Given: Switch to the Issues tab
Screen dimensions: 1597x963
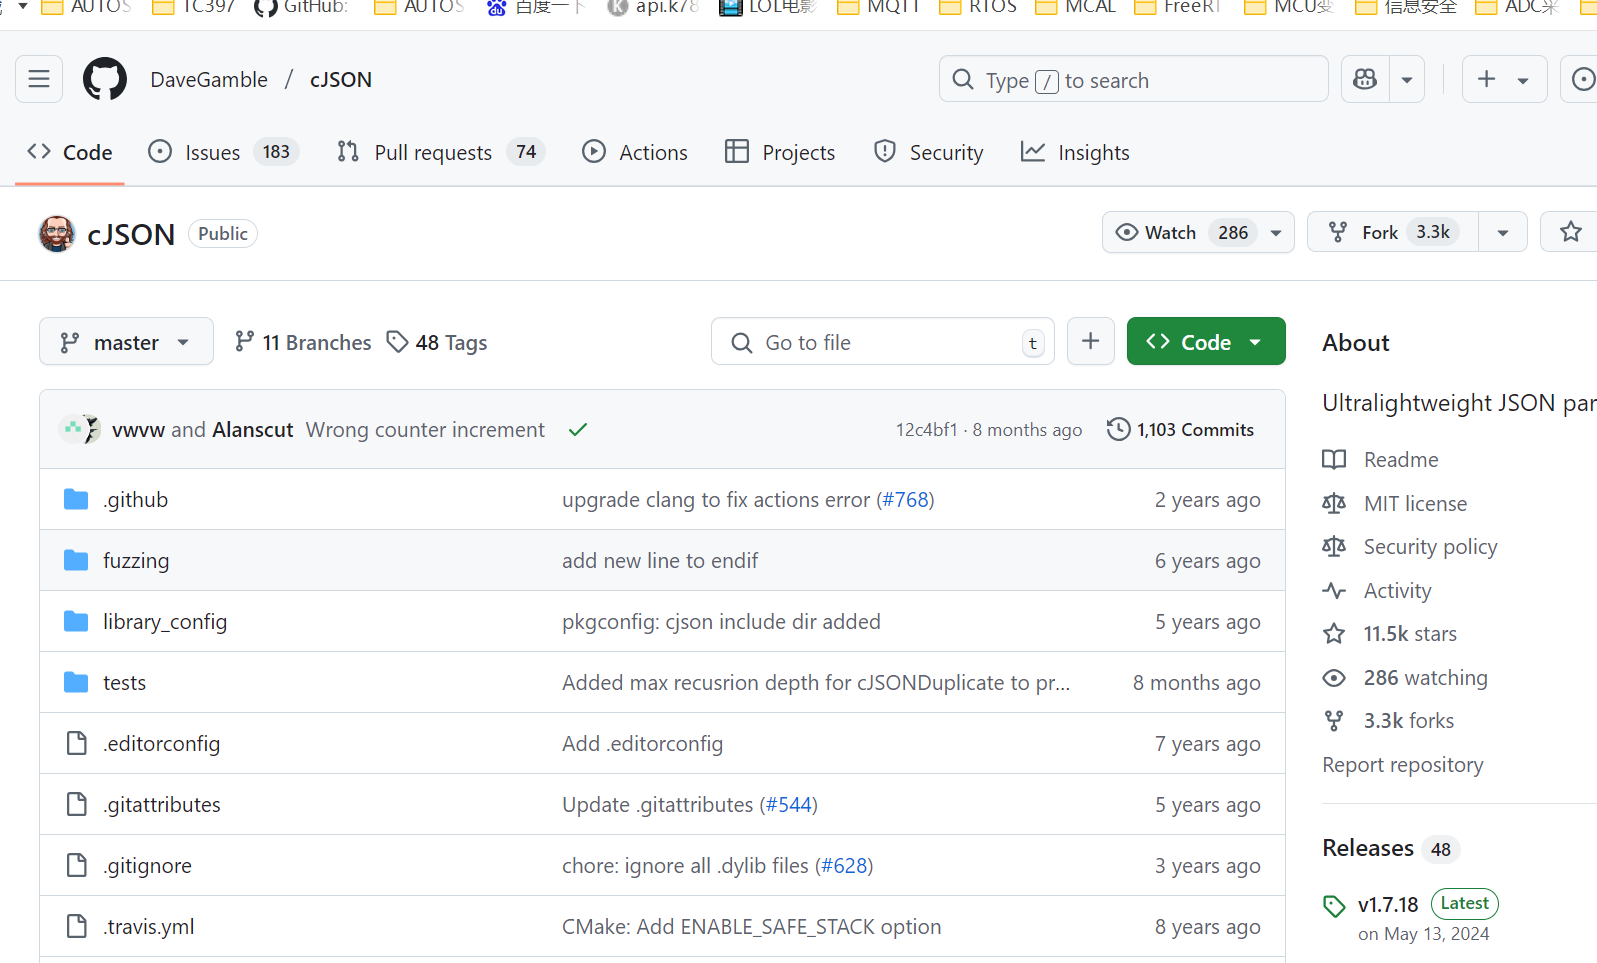Looking at the screenshot, I should coord(213,152).
